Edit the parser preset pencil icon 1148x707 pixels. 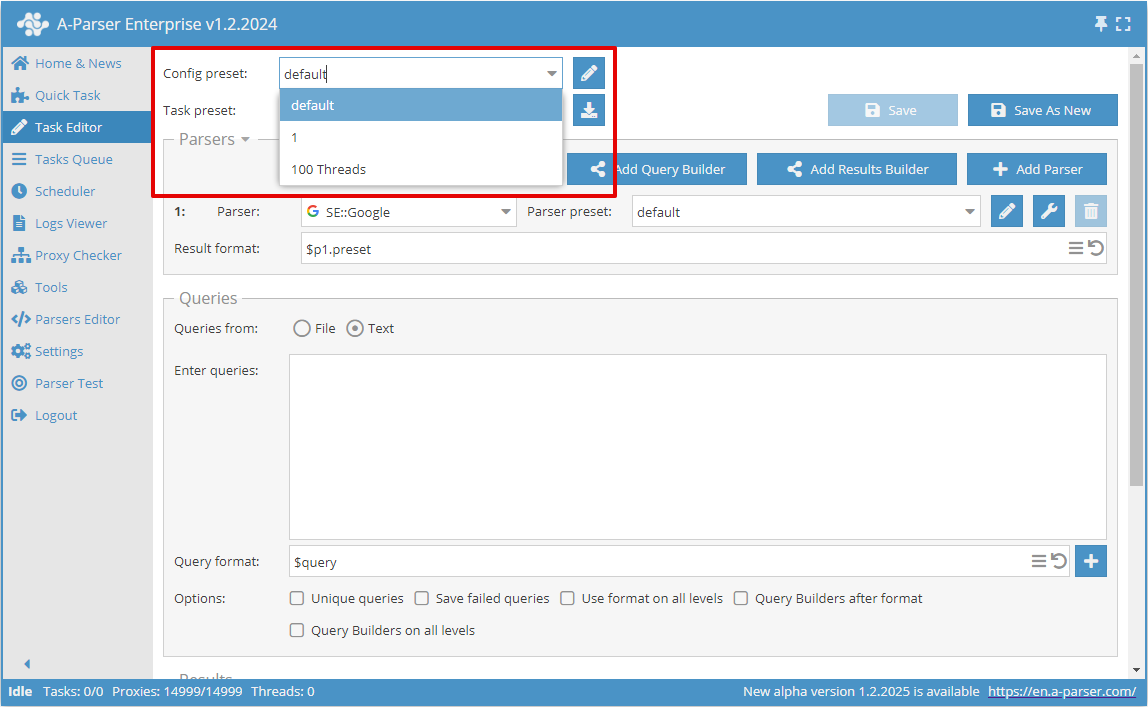coord(1007,211)
